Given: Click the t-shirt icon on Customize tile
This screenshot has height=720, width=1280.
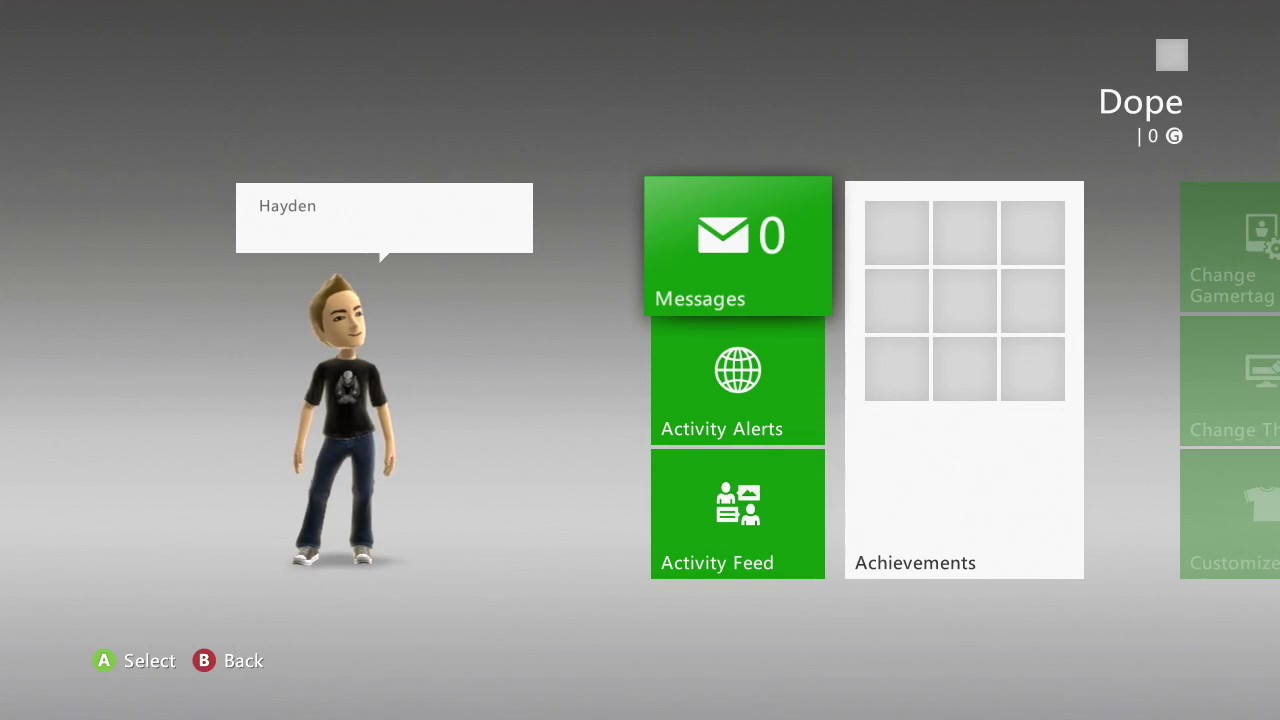Looking at the screenshot, I should click(1263, 503).
